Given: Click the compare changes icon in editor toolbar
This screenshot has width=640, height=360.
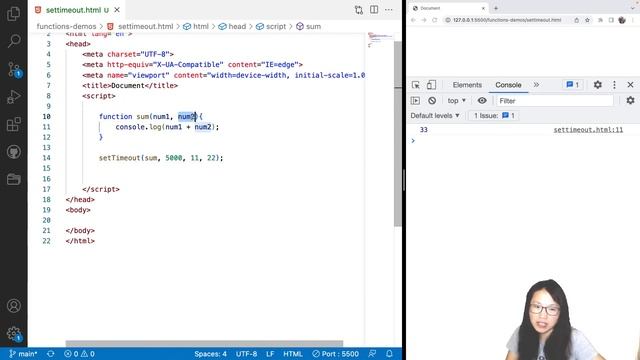Looking at the screenshot, I should pos(359,10).
